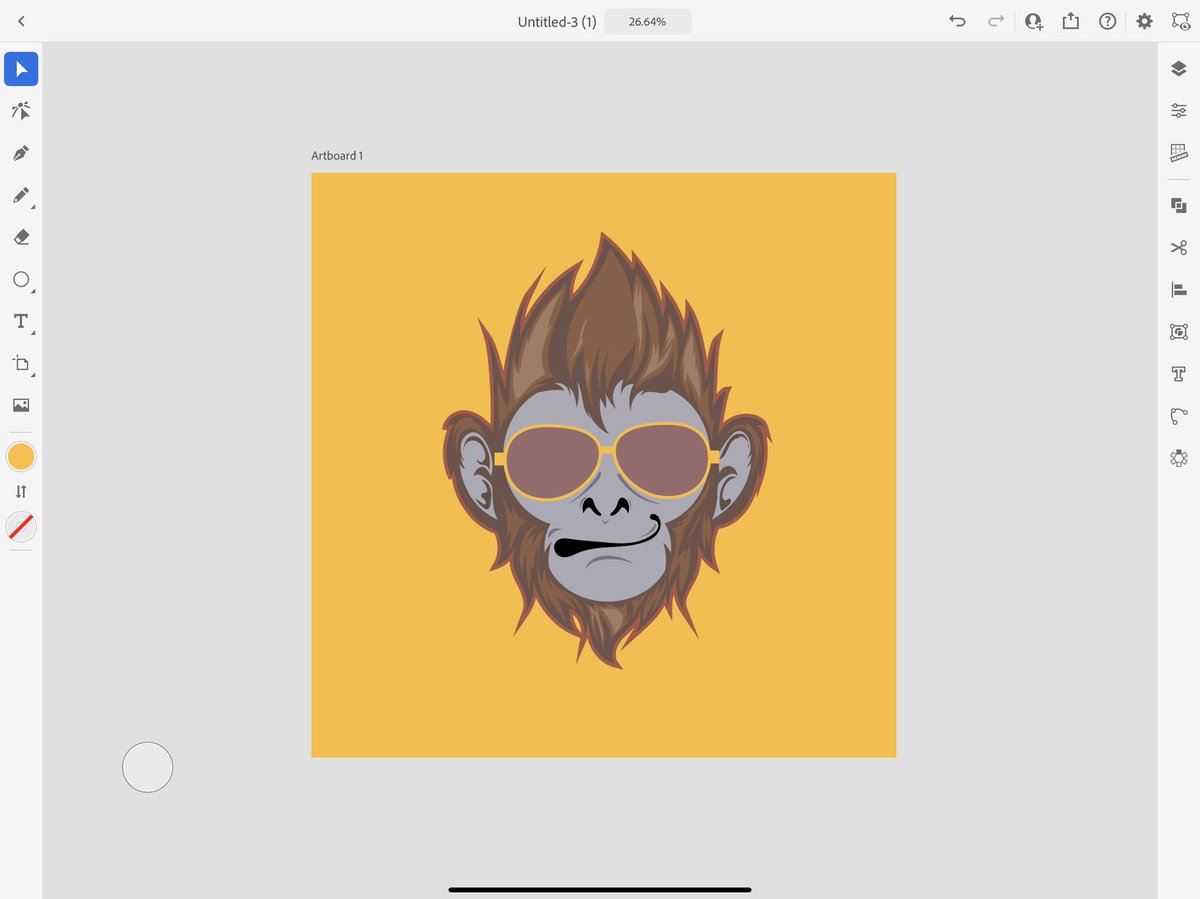Open the Place Image tool
Image resolution: width=1200 pixels, height=899 pixels.
tap(21, 405)
